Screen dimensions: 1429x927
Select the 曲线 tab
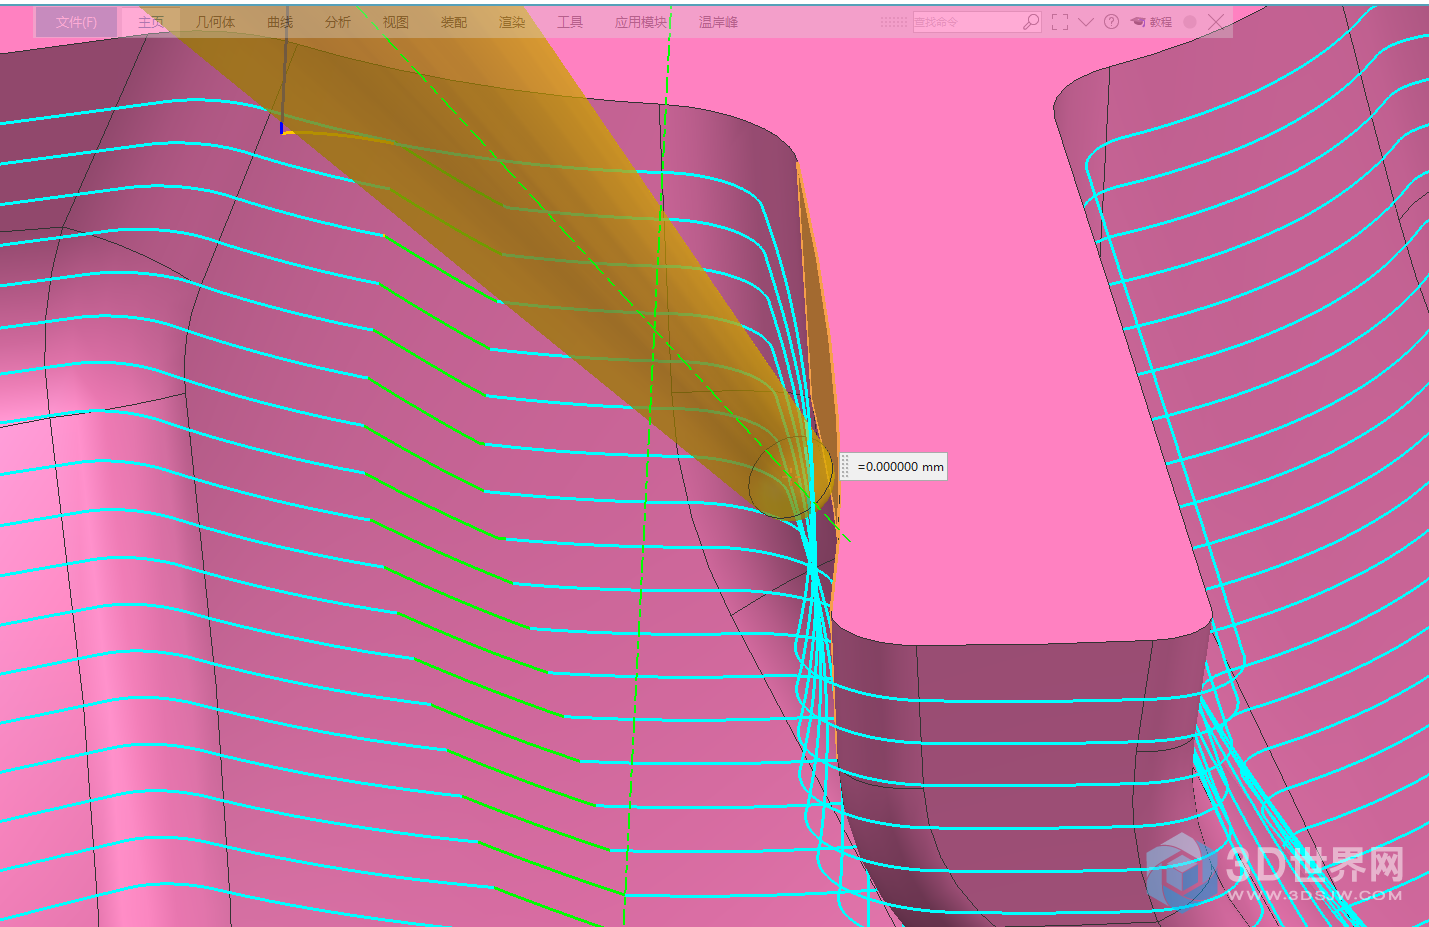[x=281, y=22]
